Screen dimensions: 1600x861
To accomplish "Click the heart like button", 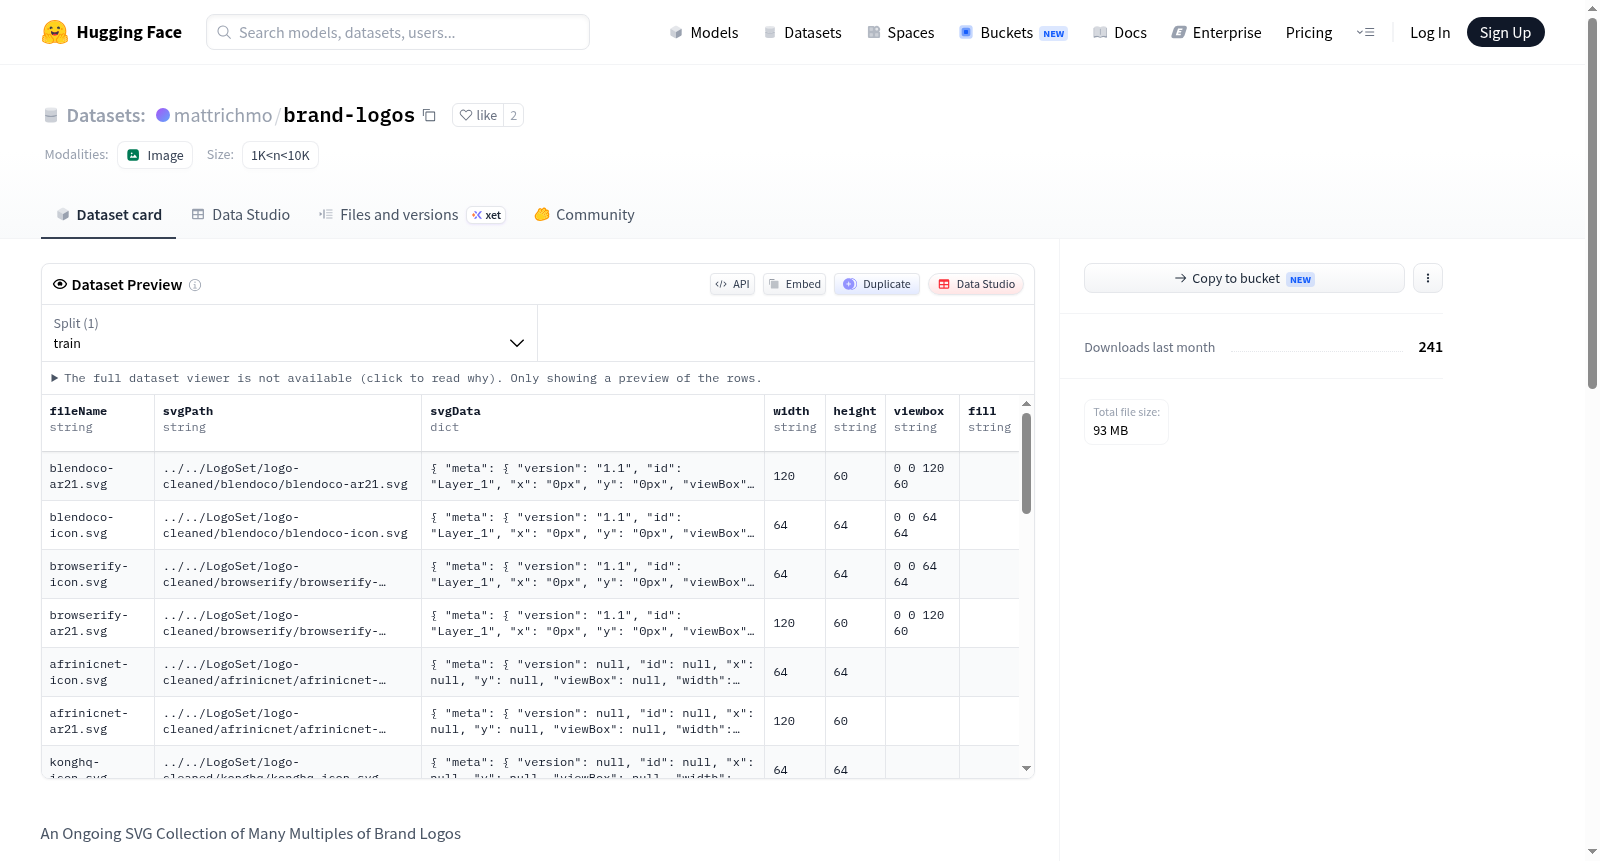I will tap(478, 115).
